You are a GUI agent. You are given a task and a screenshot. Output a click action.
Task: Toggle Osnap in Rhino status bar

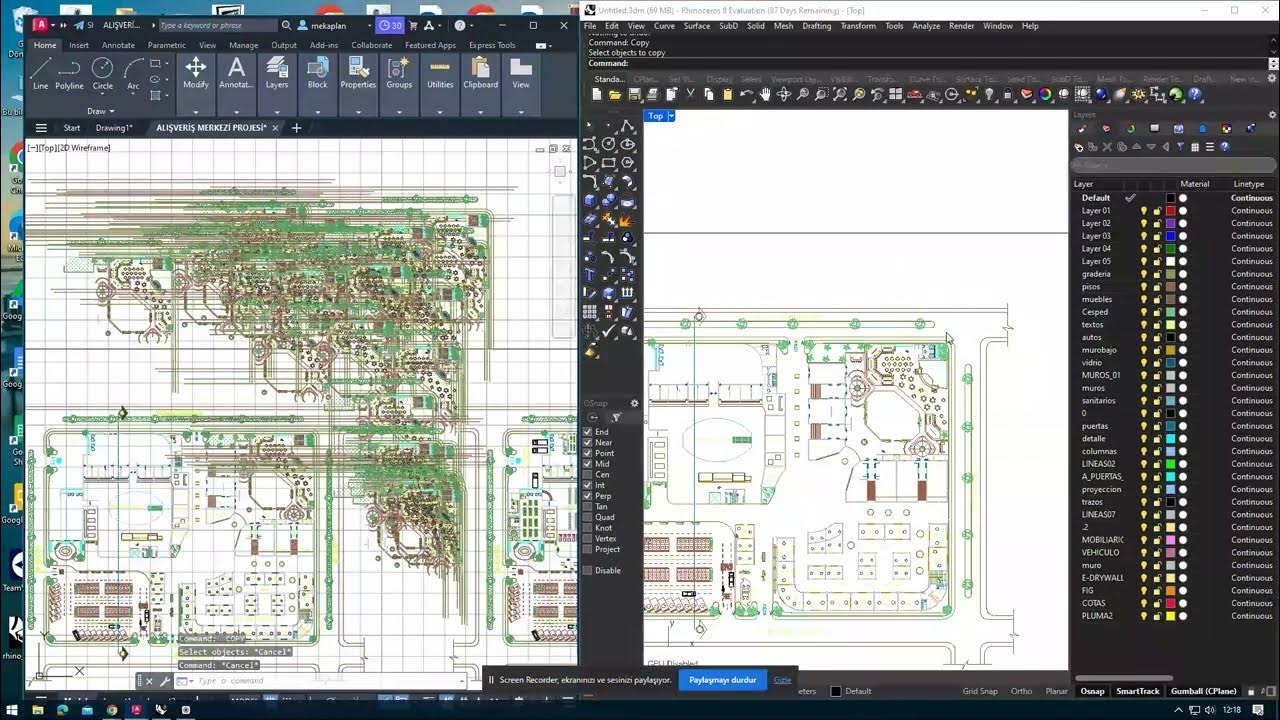(x=1092, y=691)
